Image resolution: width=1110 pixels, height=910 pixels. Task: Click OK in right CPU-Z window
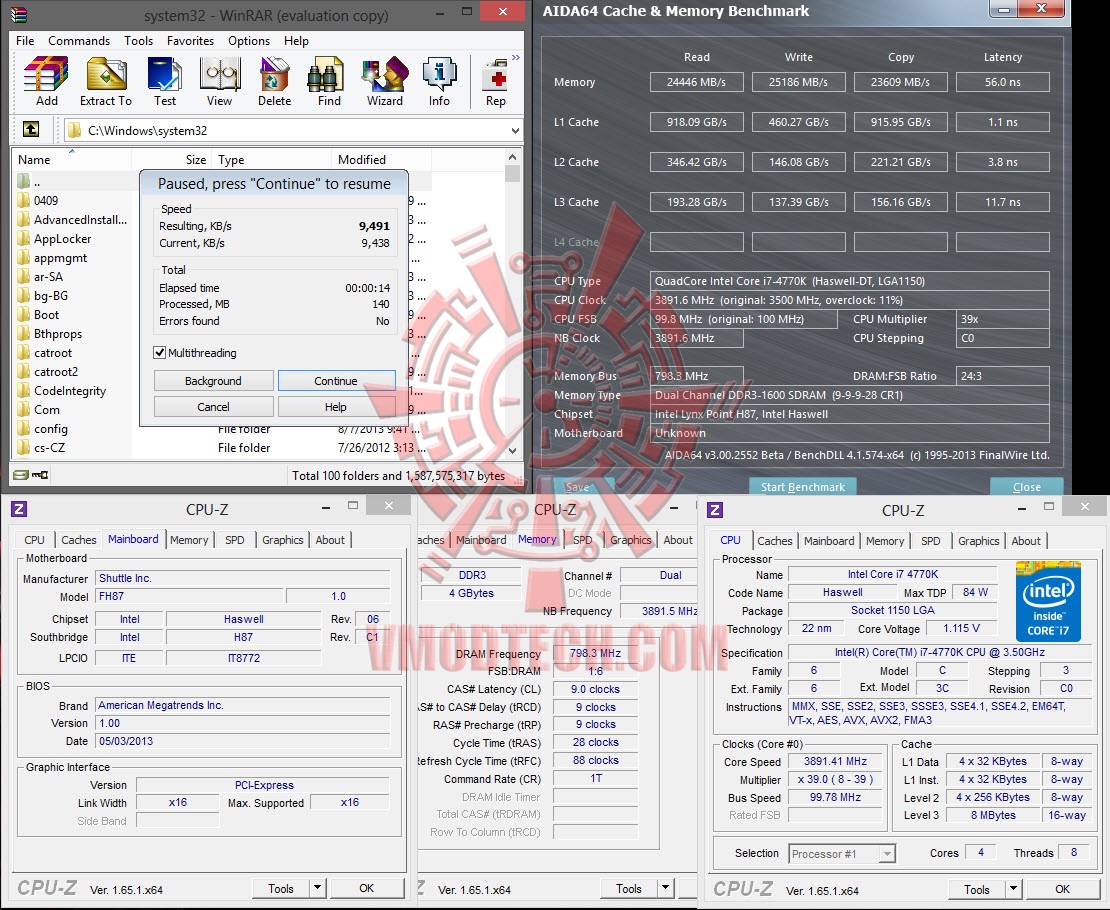(x=1063, y=889)
